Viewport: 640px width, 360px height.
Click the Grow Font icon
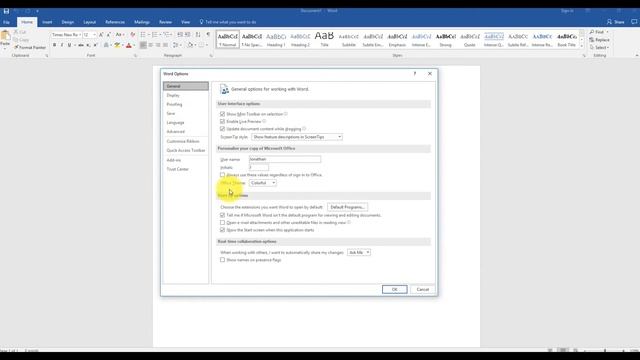coord(101,35)
